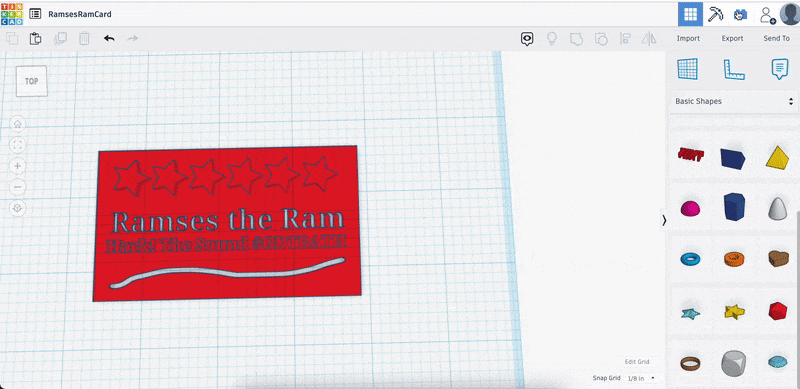Viewport: 800px width, 389px height.
Task: Select the Ruler tool
Action: point(734,69)
